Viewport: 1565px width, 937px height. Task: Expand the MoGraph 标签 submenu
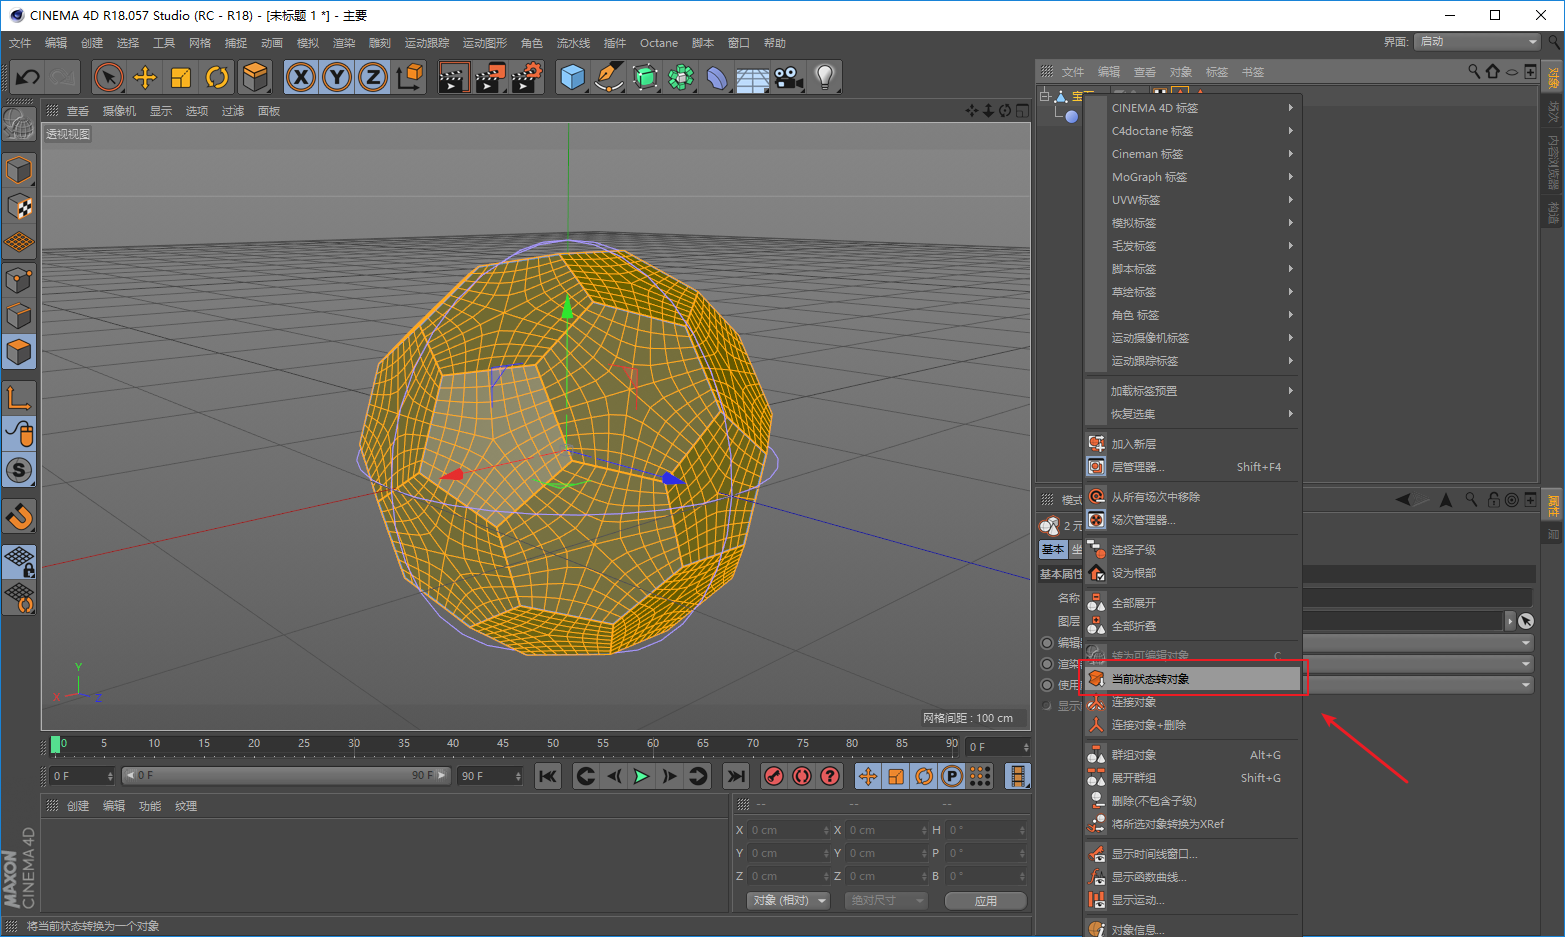coord(1192,177)
